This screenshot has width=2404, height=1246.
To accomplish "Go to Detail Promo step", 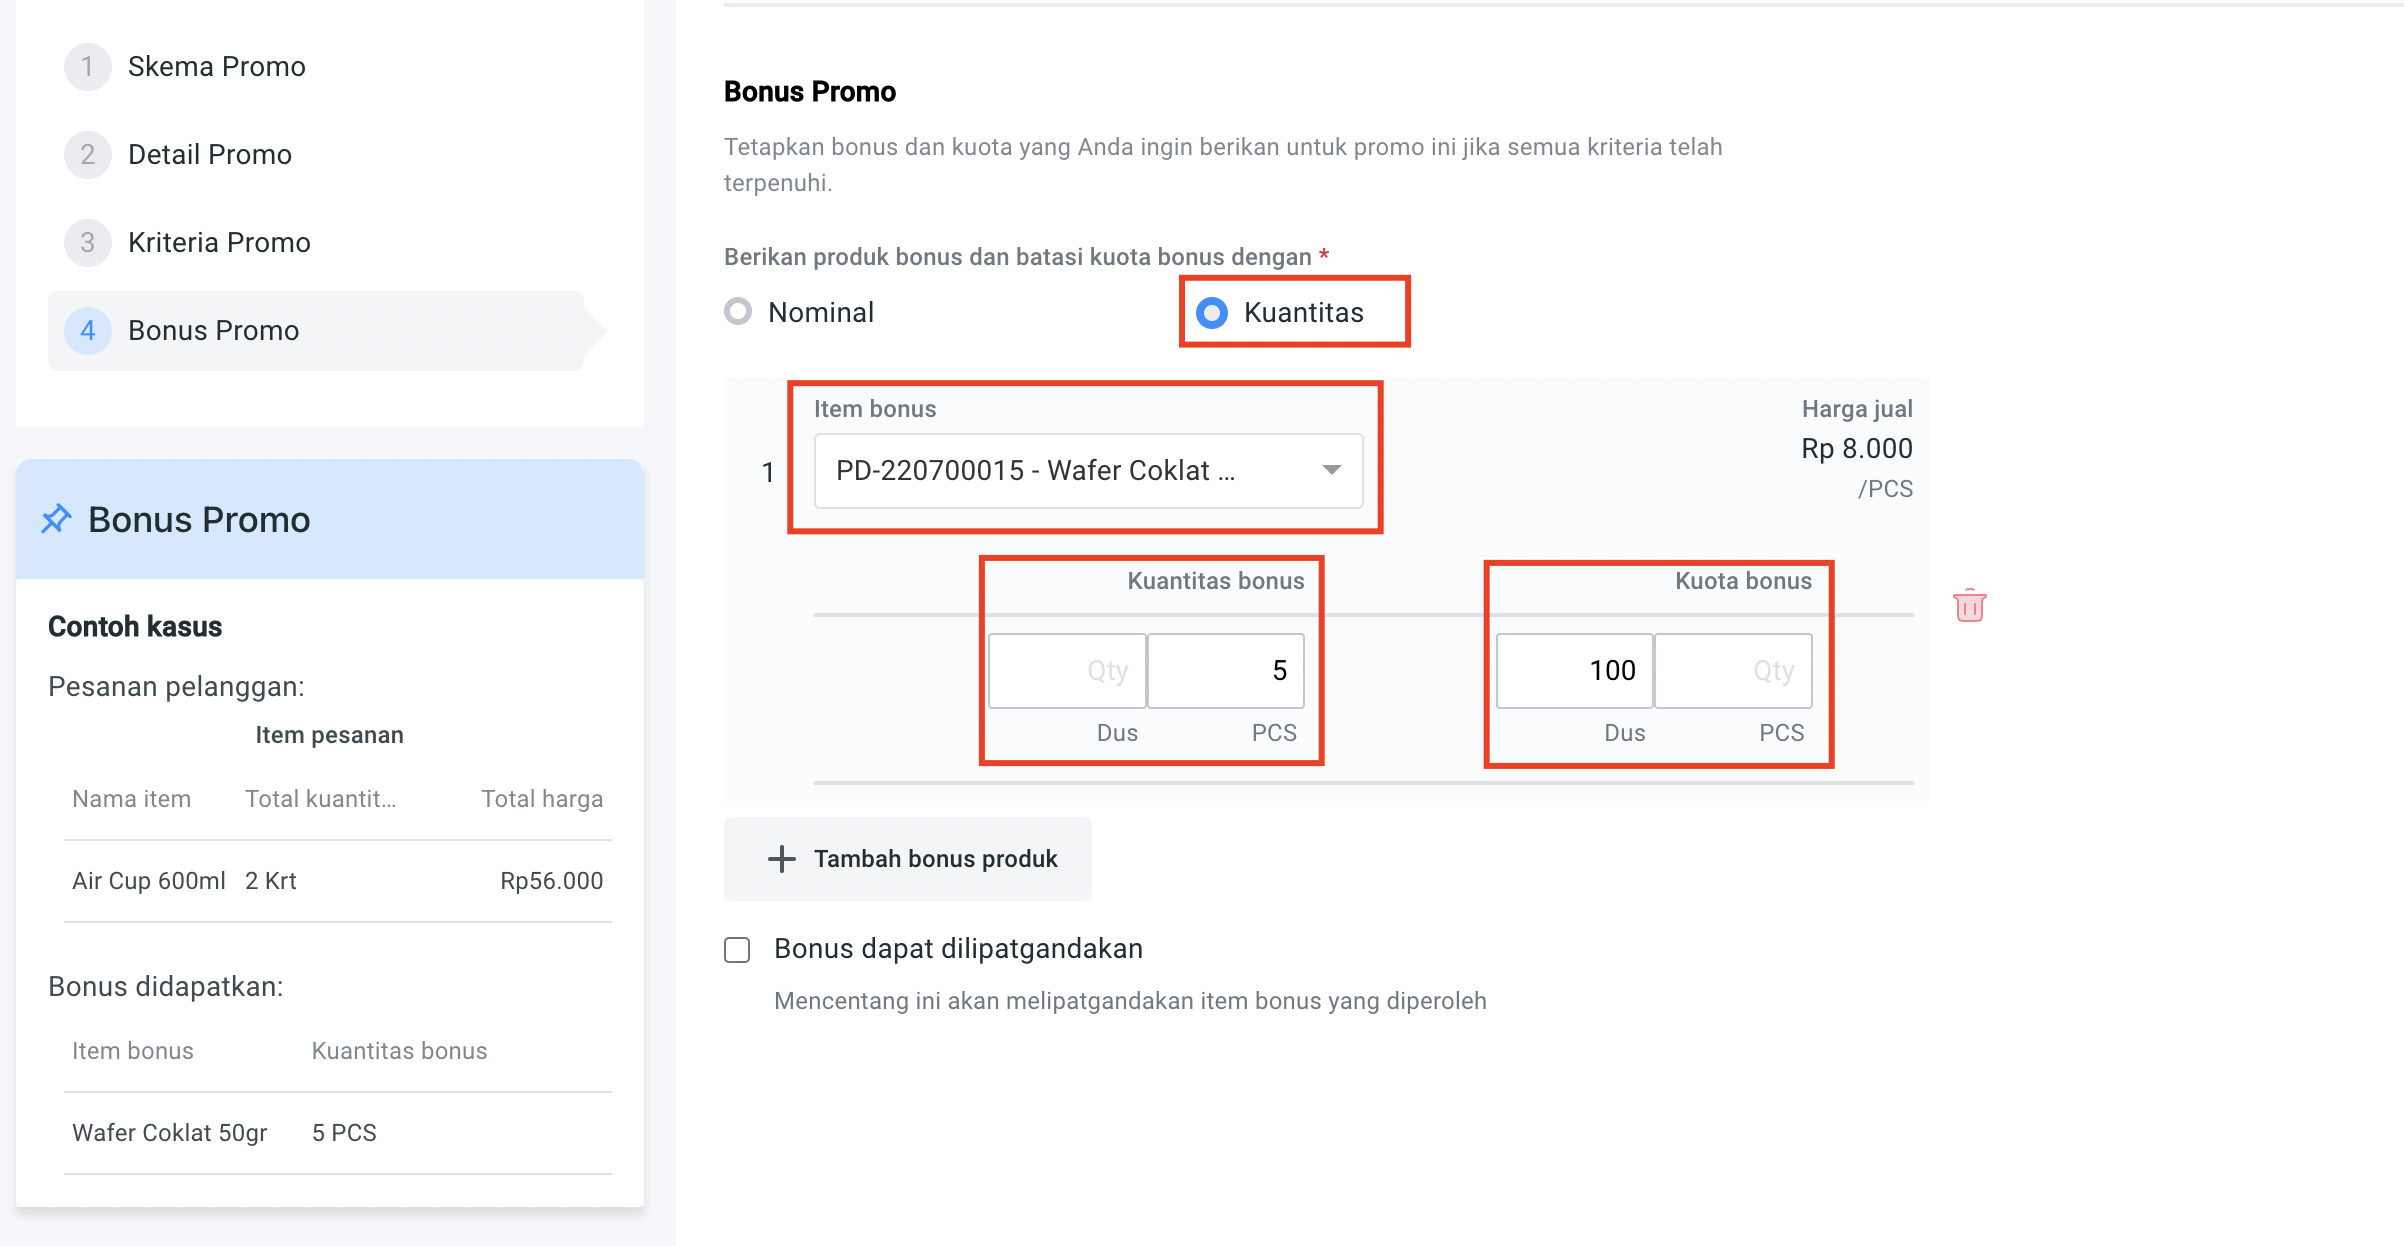I will click(x=210, y=155).
